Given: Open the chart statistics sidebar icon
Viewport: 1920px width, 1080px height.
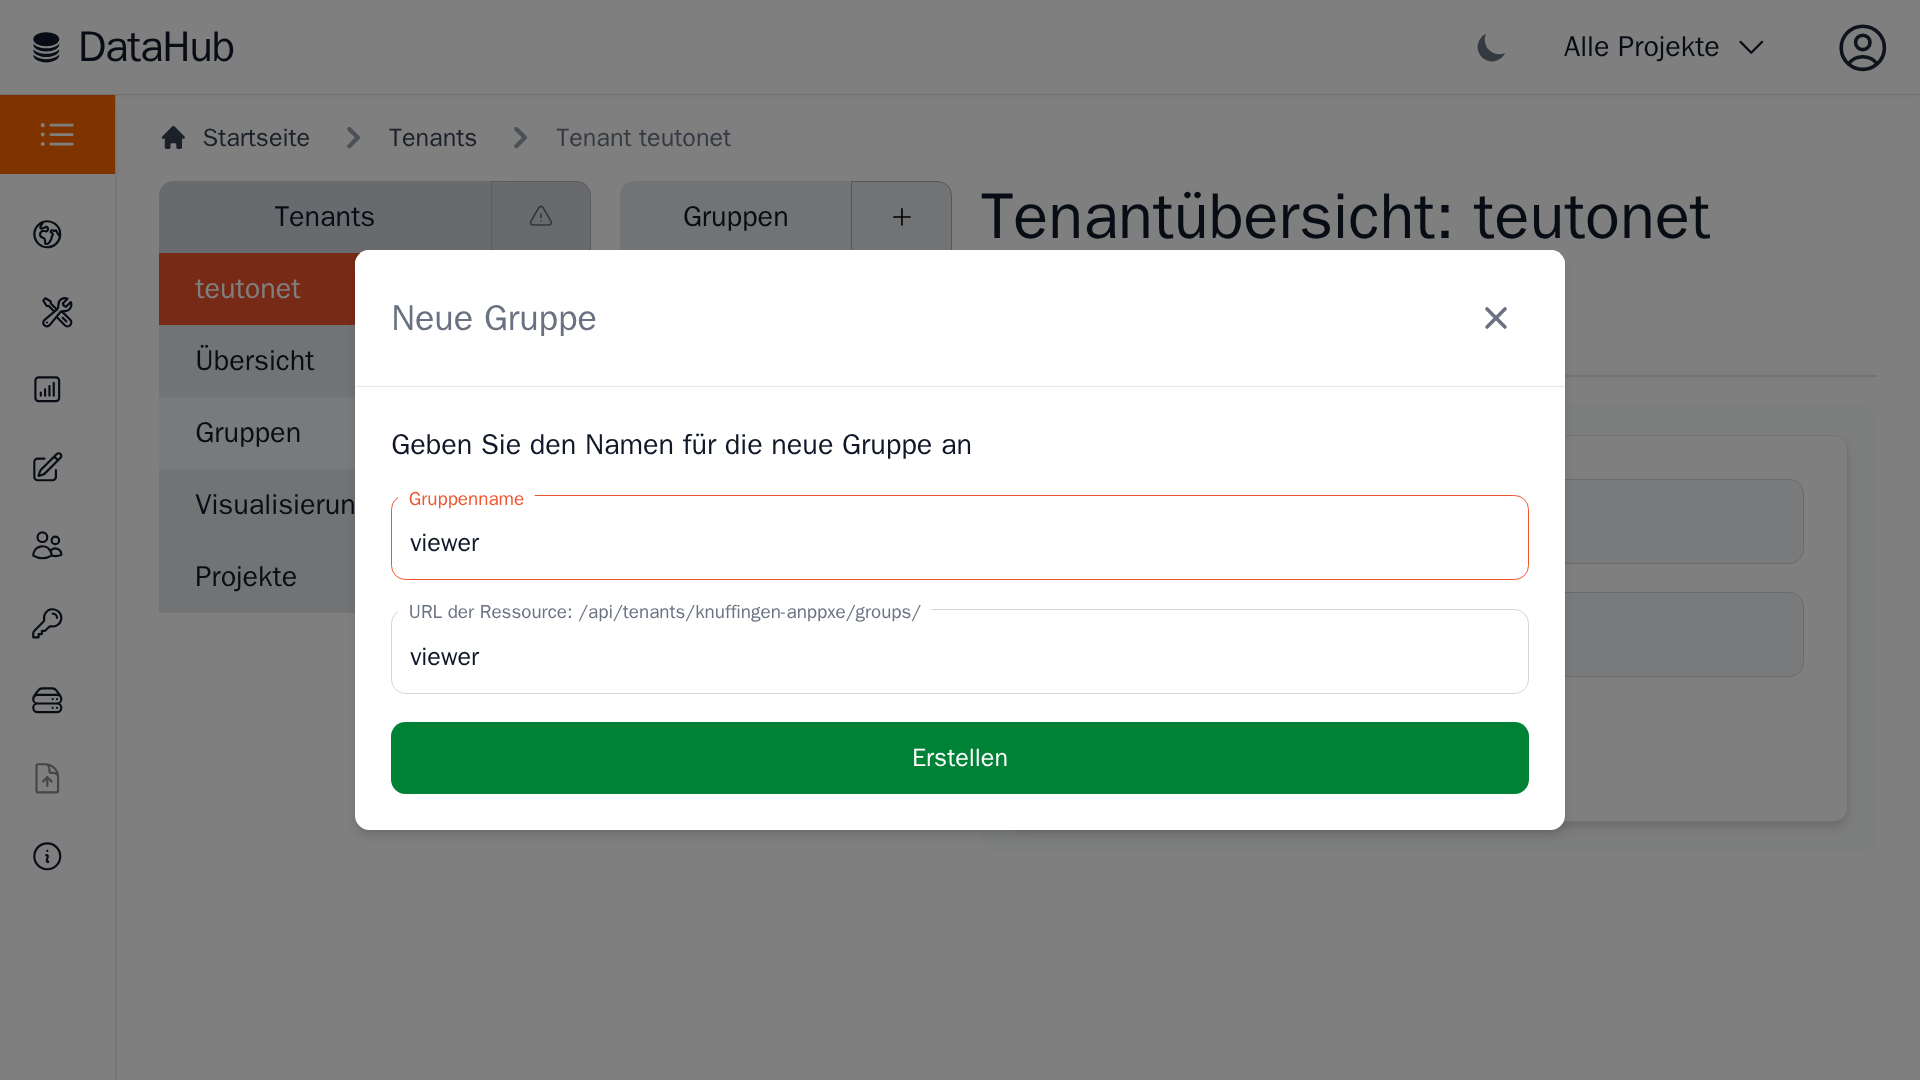Looking at the screenshot, I should pos(47,389).
